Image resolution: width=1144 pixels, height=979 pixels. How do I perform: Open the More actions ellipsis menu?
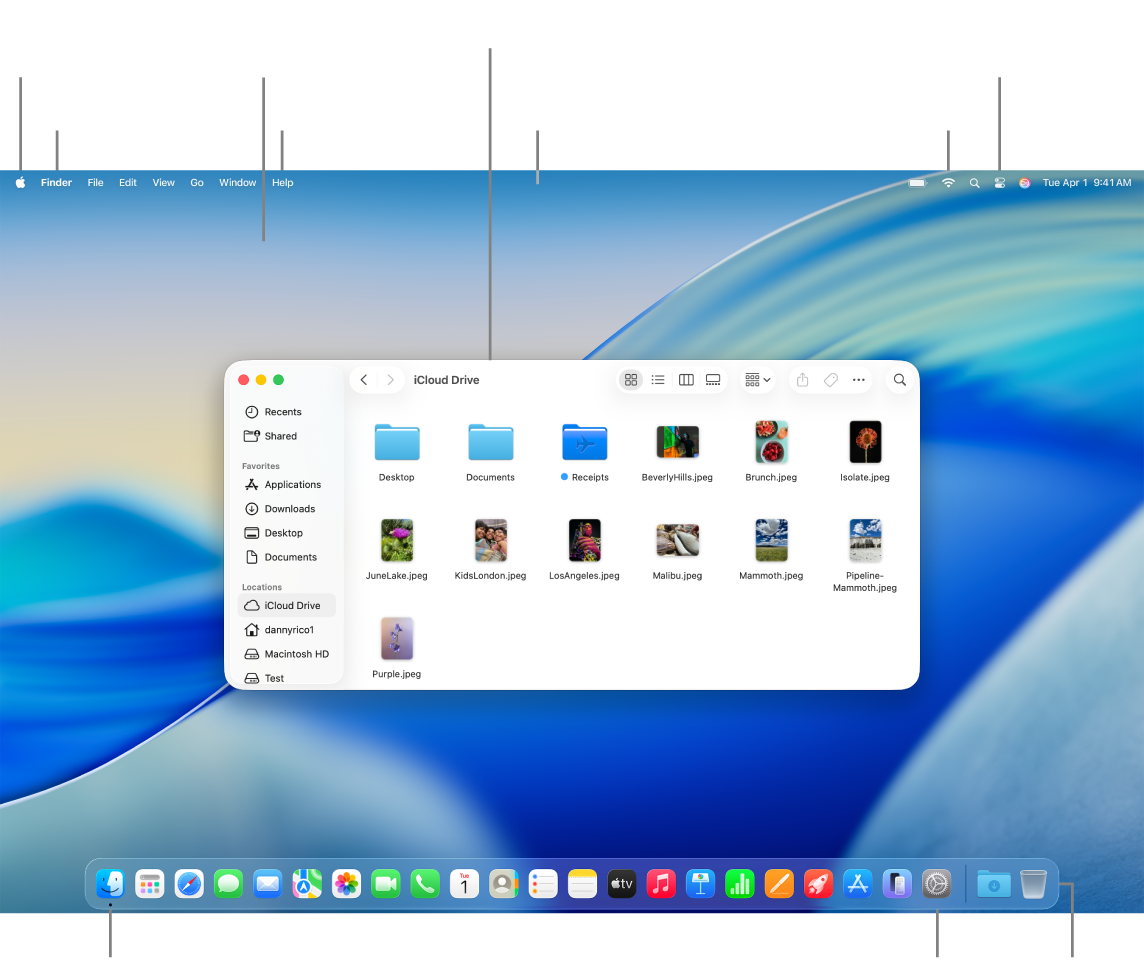[859, 380]
